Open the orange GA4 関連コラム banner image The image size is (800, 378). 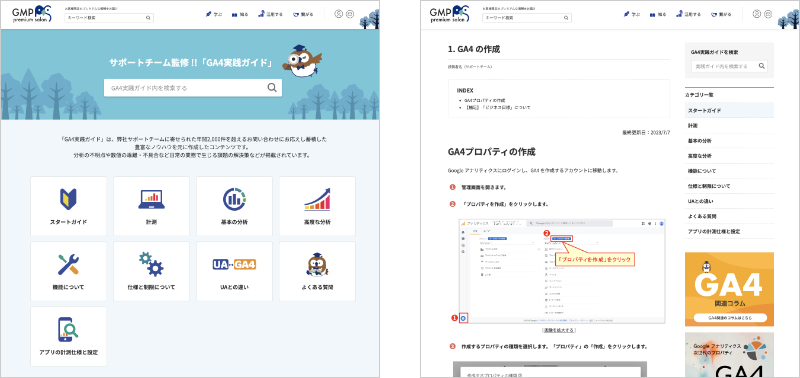pos(729,289)
